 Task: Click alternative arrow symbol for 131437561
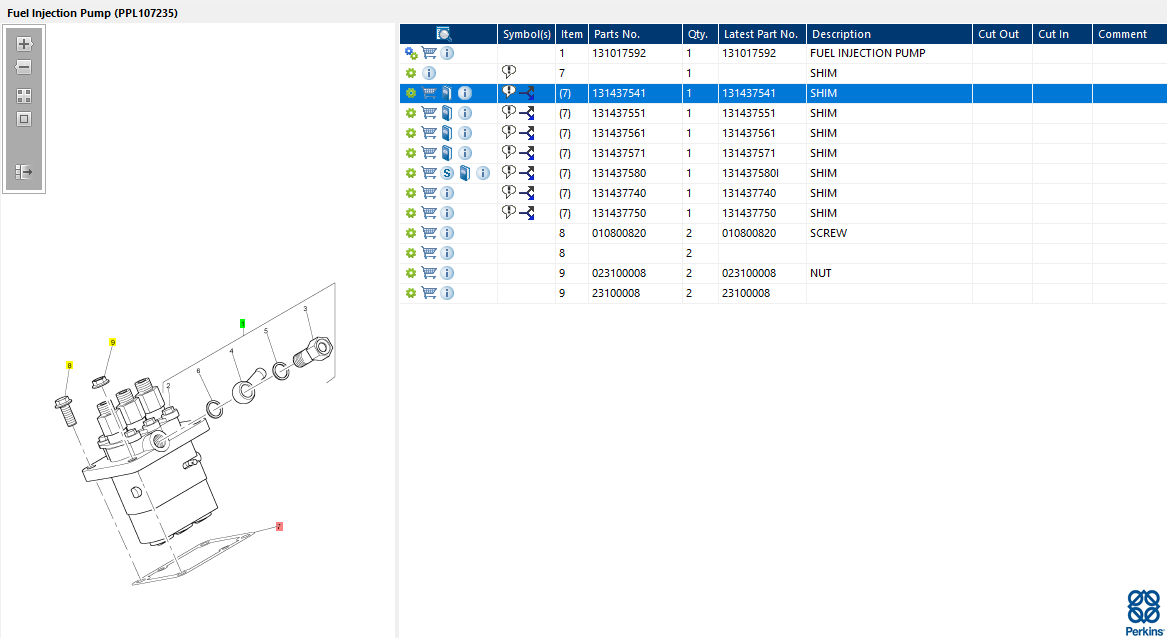point(527,134)
